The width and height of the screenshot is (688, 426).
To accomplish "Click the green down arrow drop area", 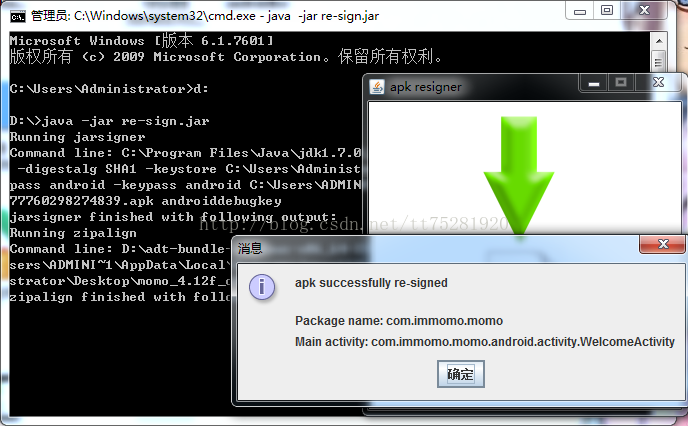I will click(x=519, y=175).
